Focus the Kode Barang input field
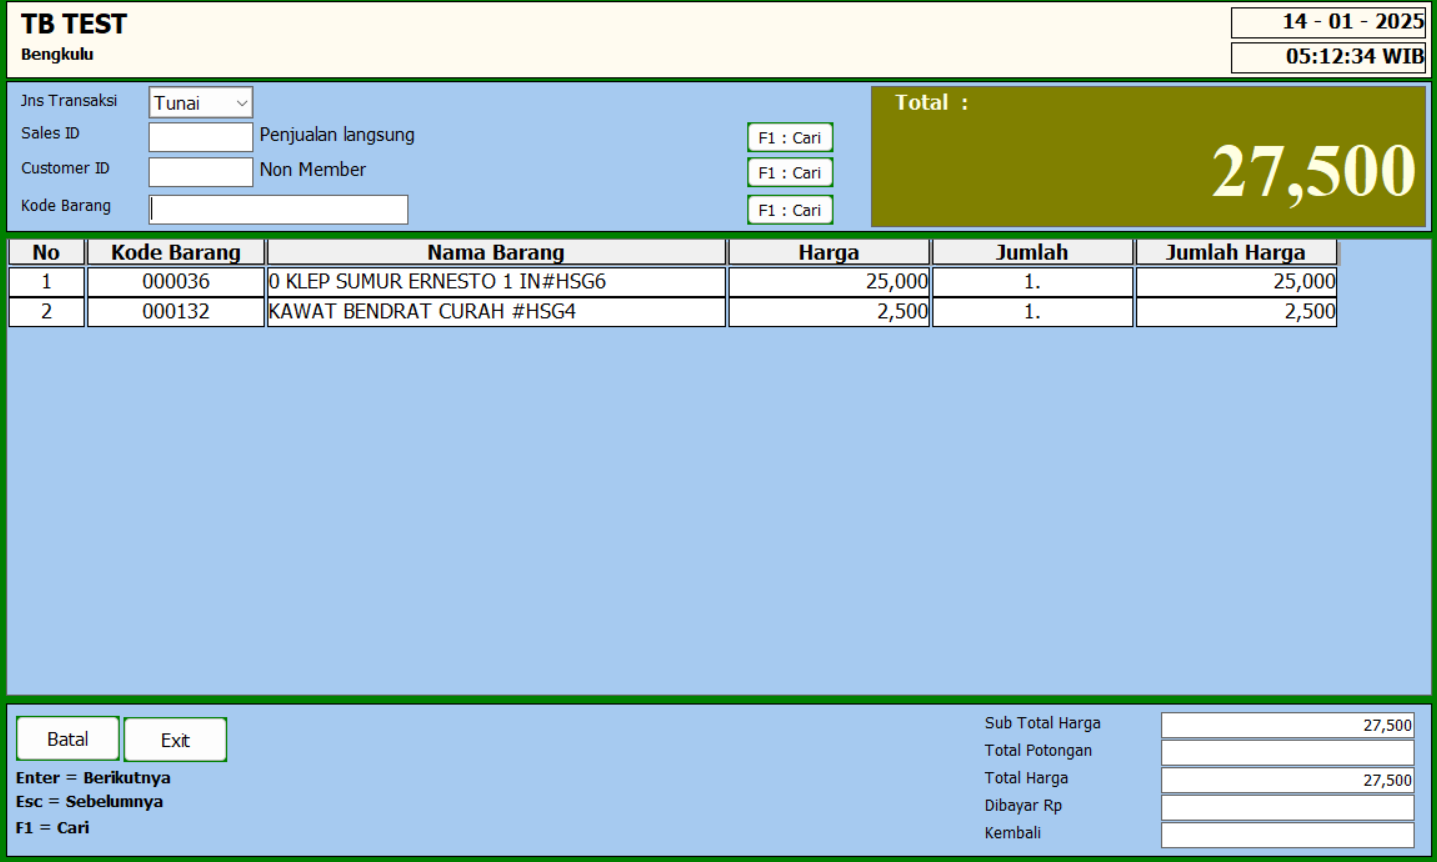Image resolution: width=1437 pixels, height=862 pixels. click(278, 210)
